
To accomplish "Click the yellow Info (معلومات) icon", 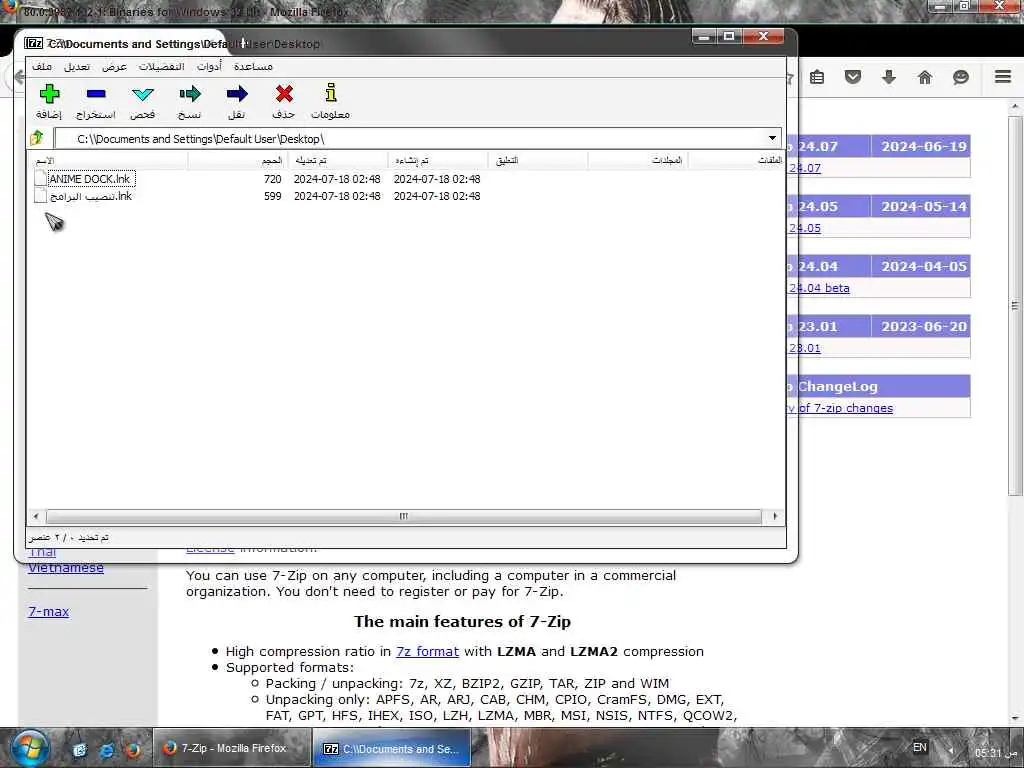I will click(x=331, y=93).
